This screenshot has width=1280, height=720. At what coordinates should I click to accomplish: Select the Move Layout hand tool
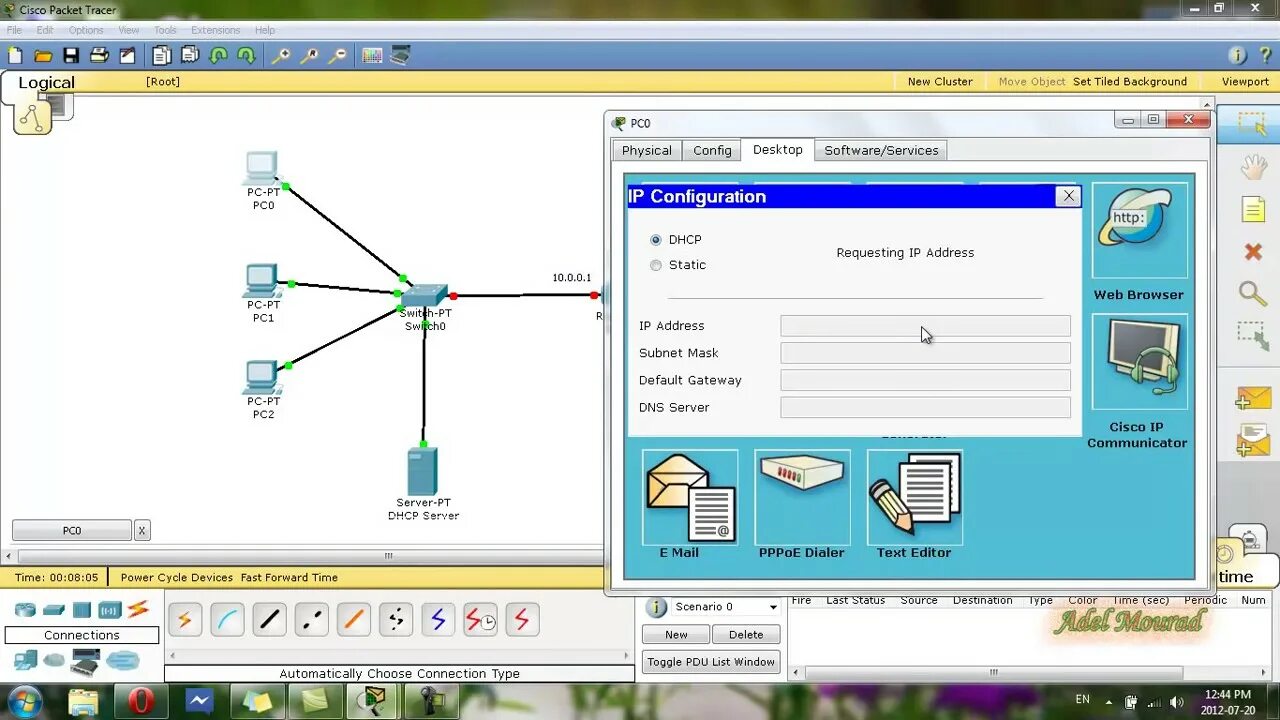coord(1253,167)
